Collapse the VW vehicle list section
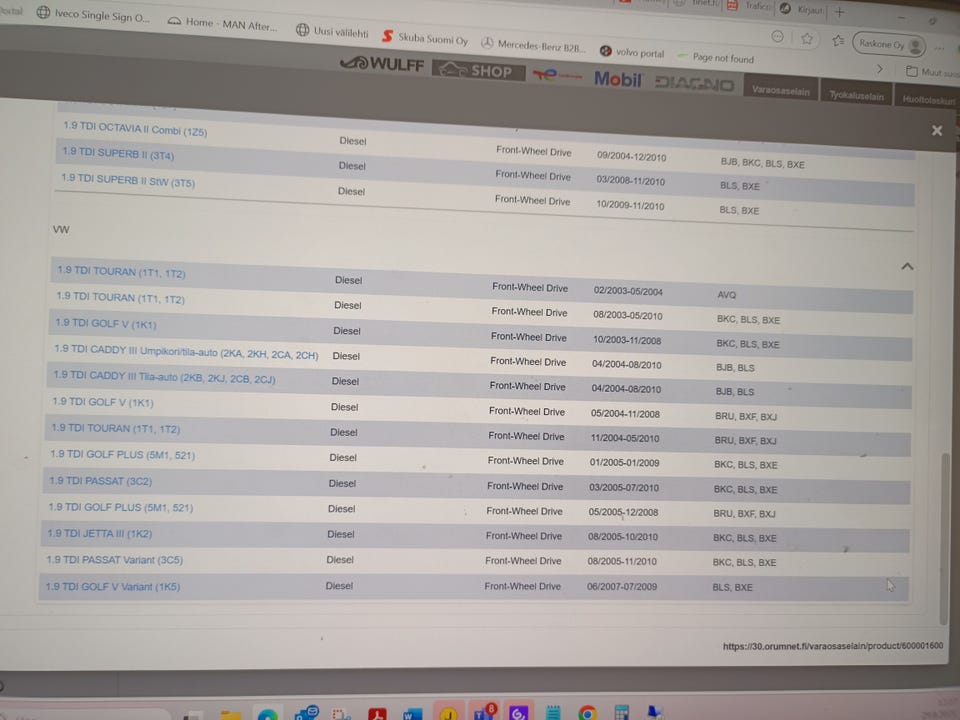The height and width of the screenshot is (720, 960). coord(907,266)
